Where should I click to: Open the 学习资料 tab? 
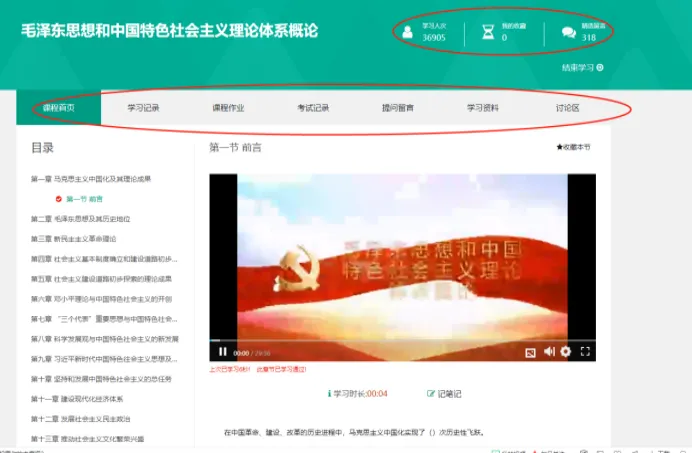(x=482, y=108)
